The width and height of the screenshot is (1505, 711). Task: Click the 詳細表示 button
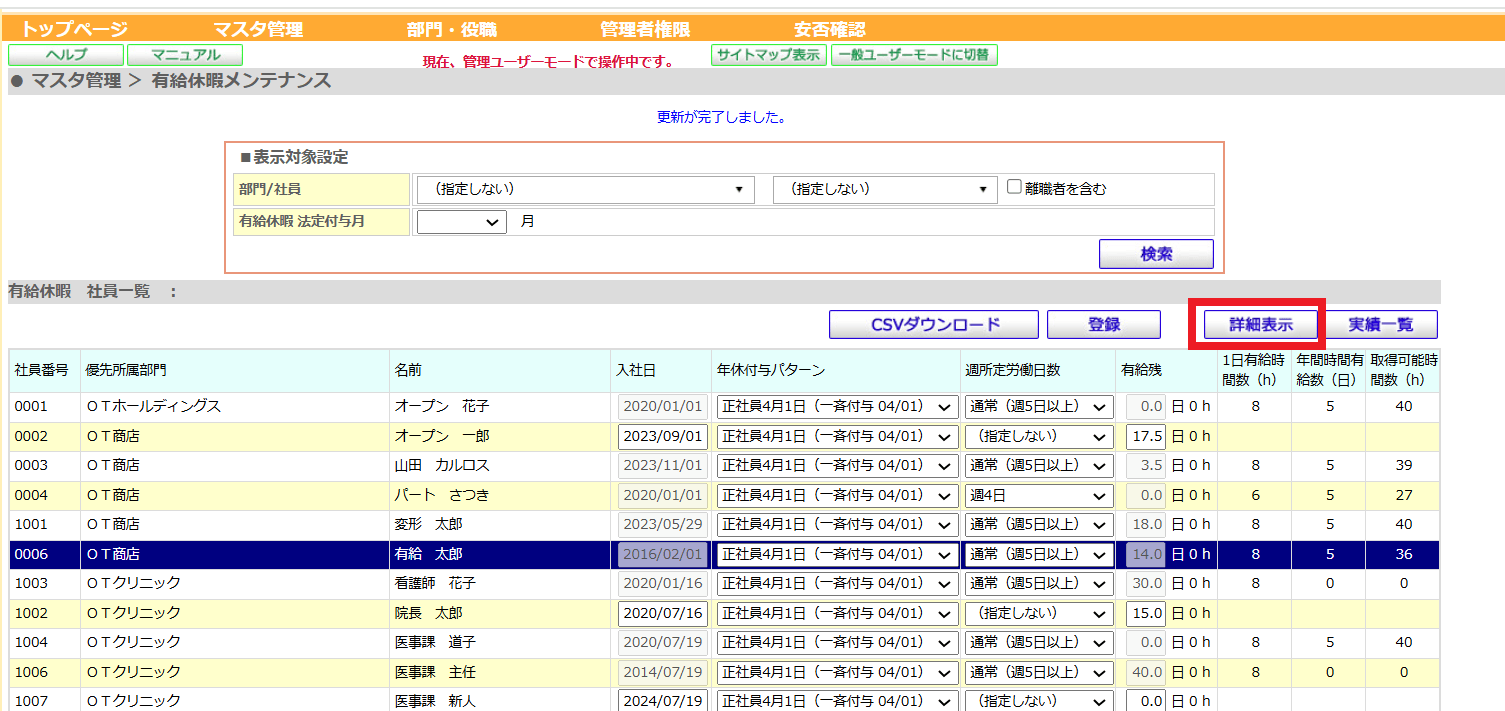pos(1261,325)
